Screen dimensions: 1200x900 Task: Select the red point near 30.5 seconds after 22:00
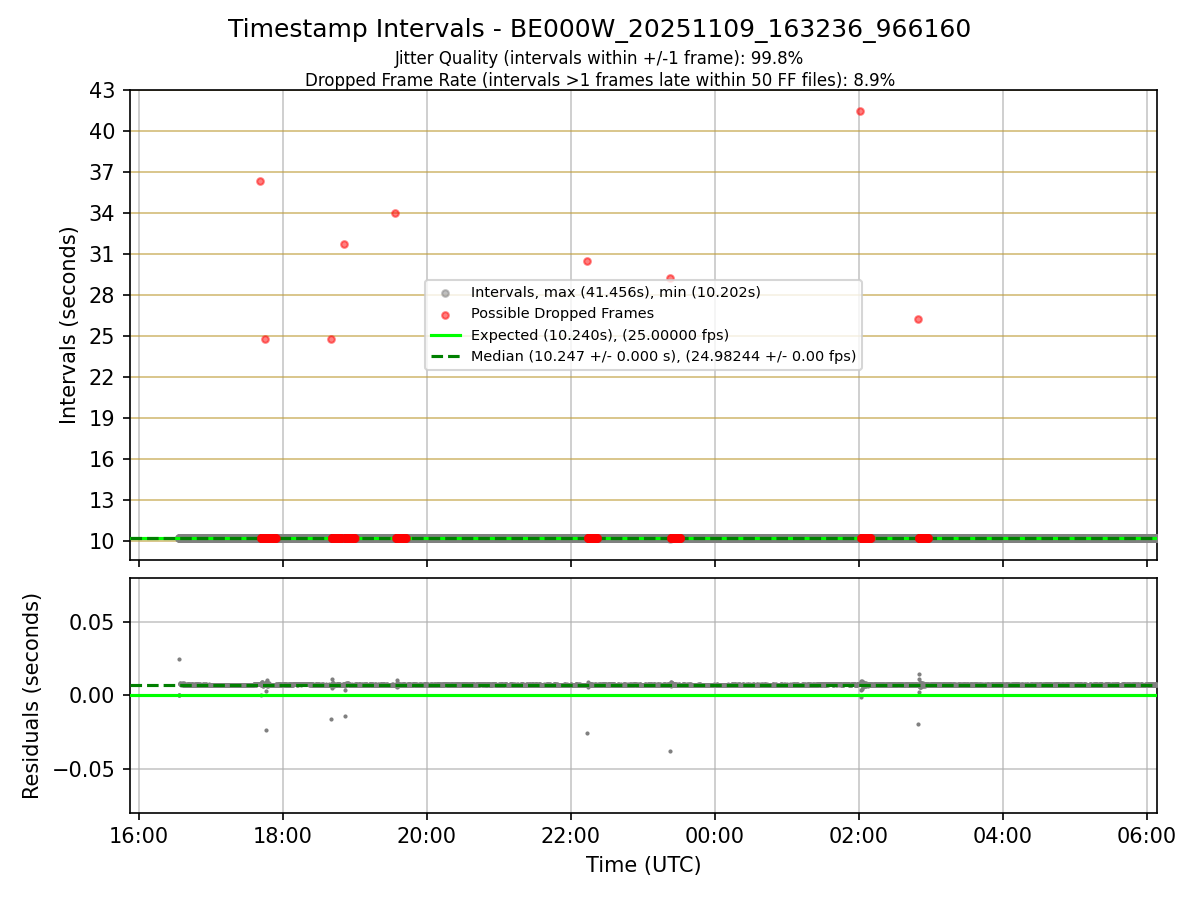click(587, 261)
